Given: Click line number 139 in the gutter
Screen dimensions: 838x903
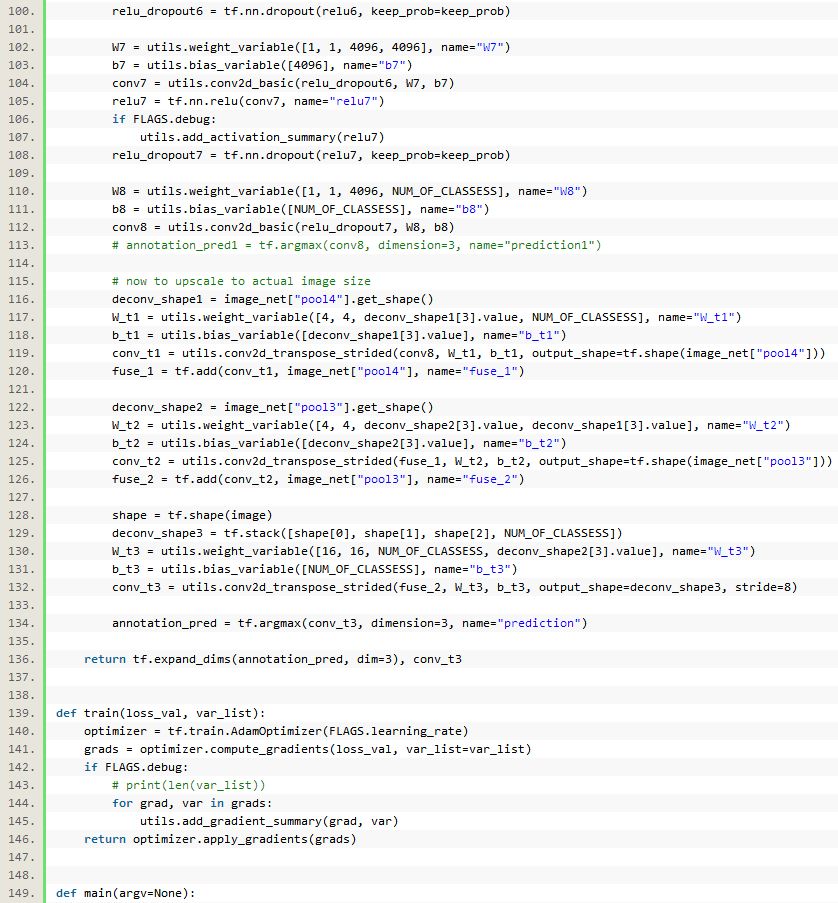Looking at the screenshot, I should click(x=21, y=713).
